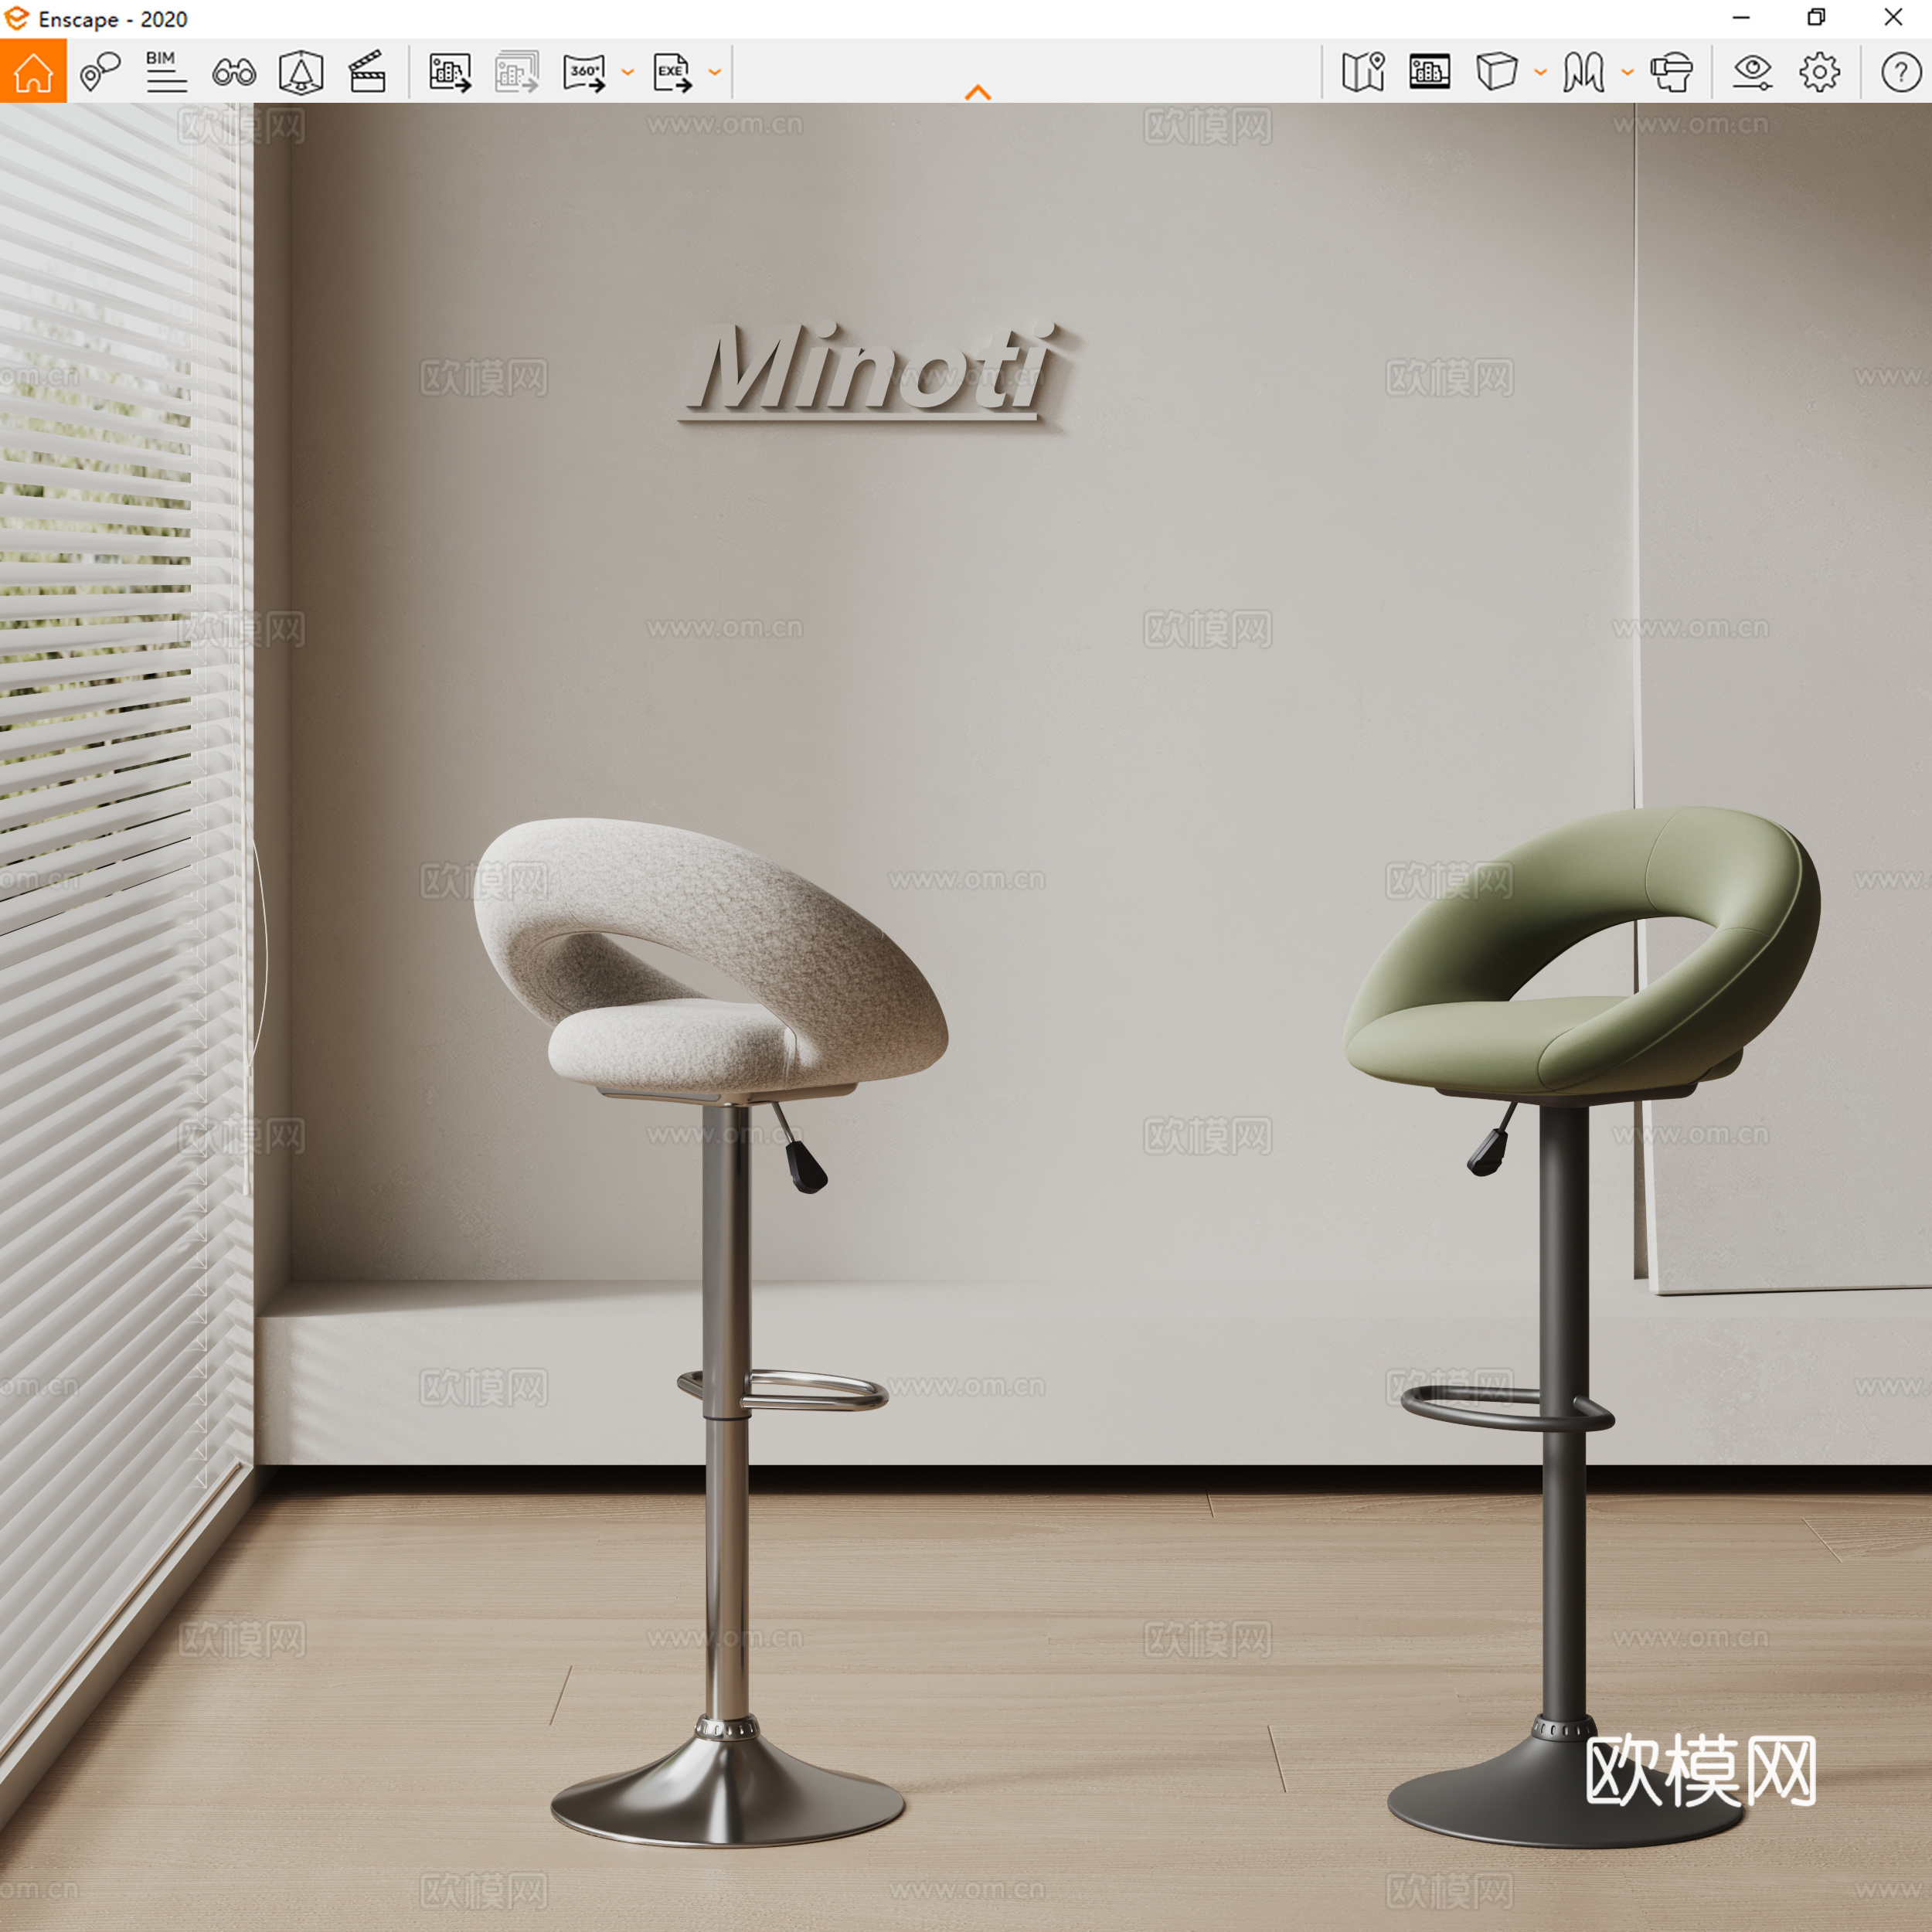Open the video editor clapperboard
1932x1932 pixels.
pyautogui.click(x=367, y=72)
